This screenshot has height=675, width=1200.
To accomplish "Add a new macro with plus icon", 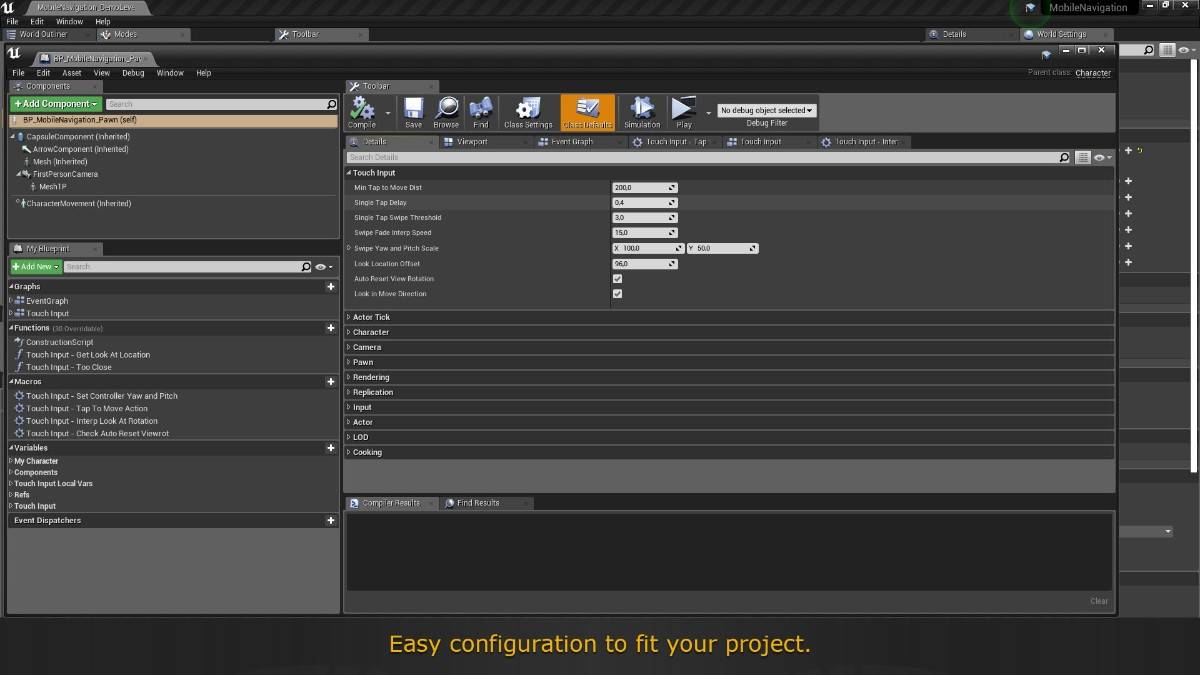I will (331, 382).
